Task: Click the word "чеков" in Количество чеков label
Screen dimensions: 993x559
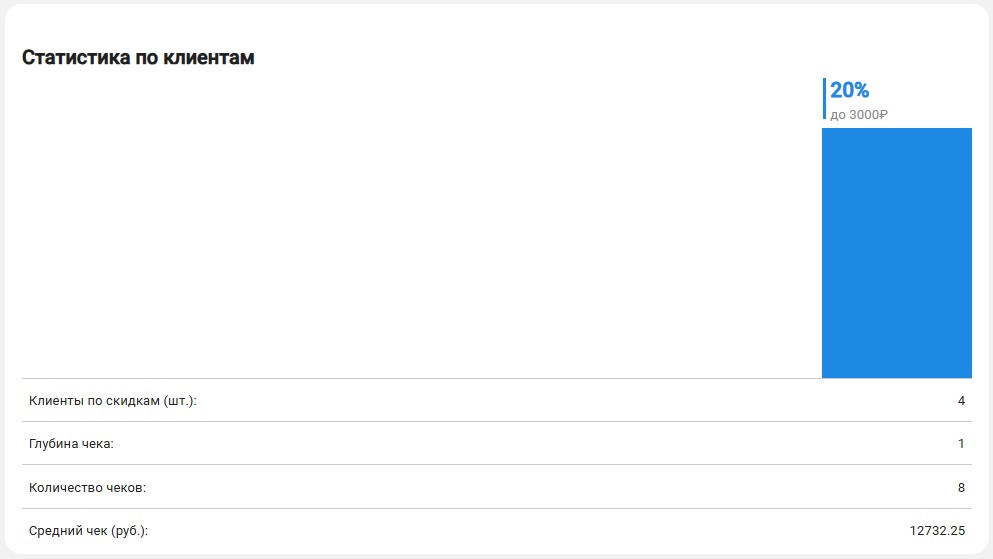Action: (x=126, y=487)
